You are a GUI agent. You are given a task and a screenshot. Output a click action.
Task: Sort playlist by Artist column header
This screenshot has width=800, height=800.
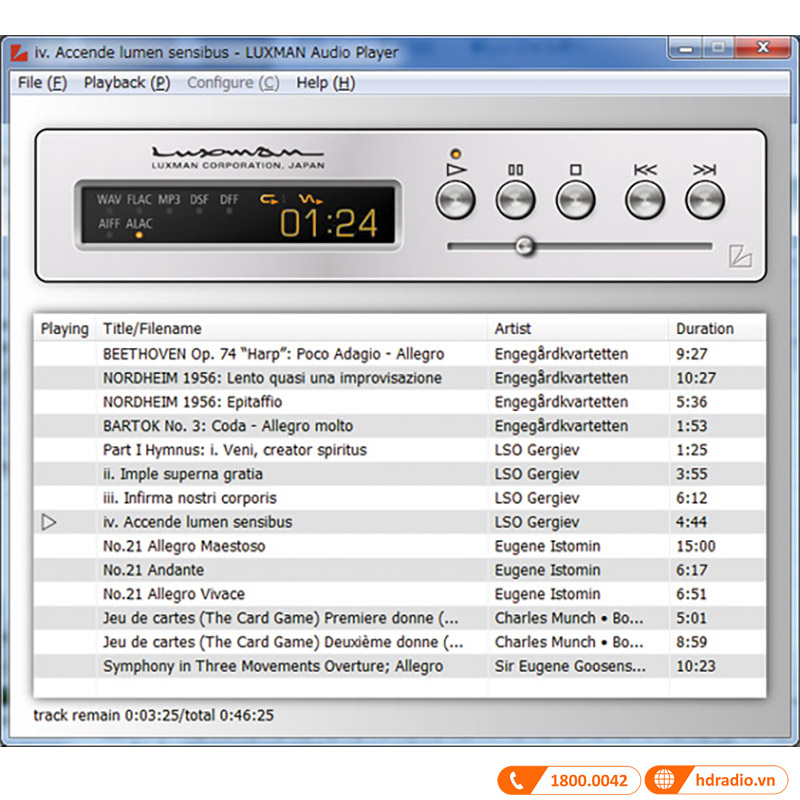coord(513,329)
